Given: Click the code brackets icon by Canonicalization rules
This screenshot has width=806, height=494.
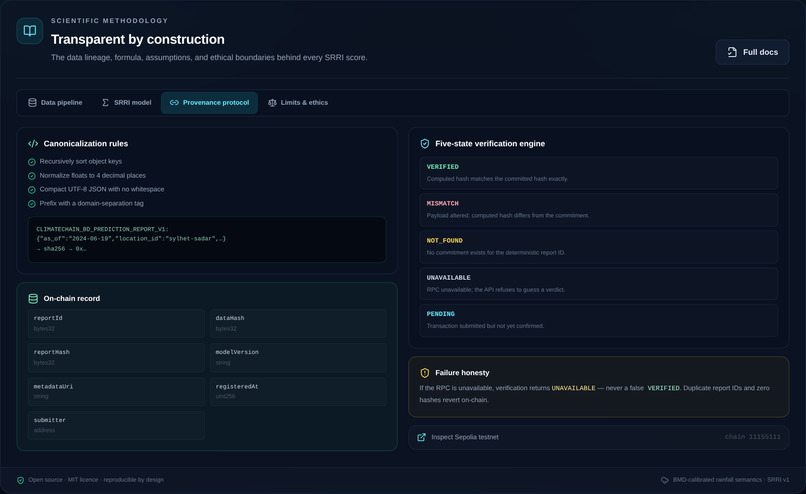Looking at the screenshot, I should pyautogui.click(x=33, y=143).
